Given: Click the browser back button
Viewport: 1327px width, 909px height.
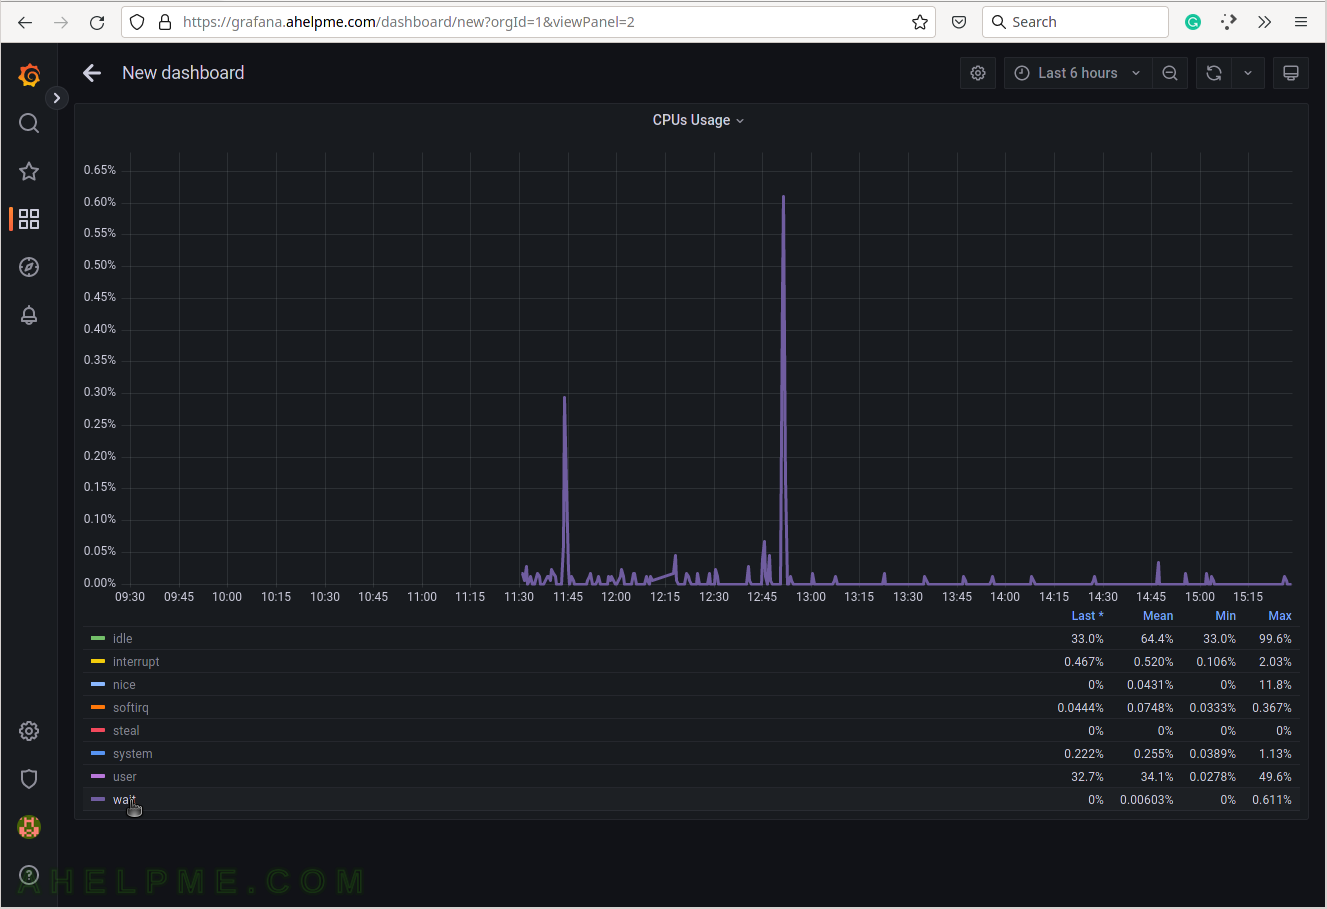Looking at the screenshot, I should [25, 22].
